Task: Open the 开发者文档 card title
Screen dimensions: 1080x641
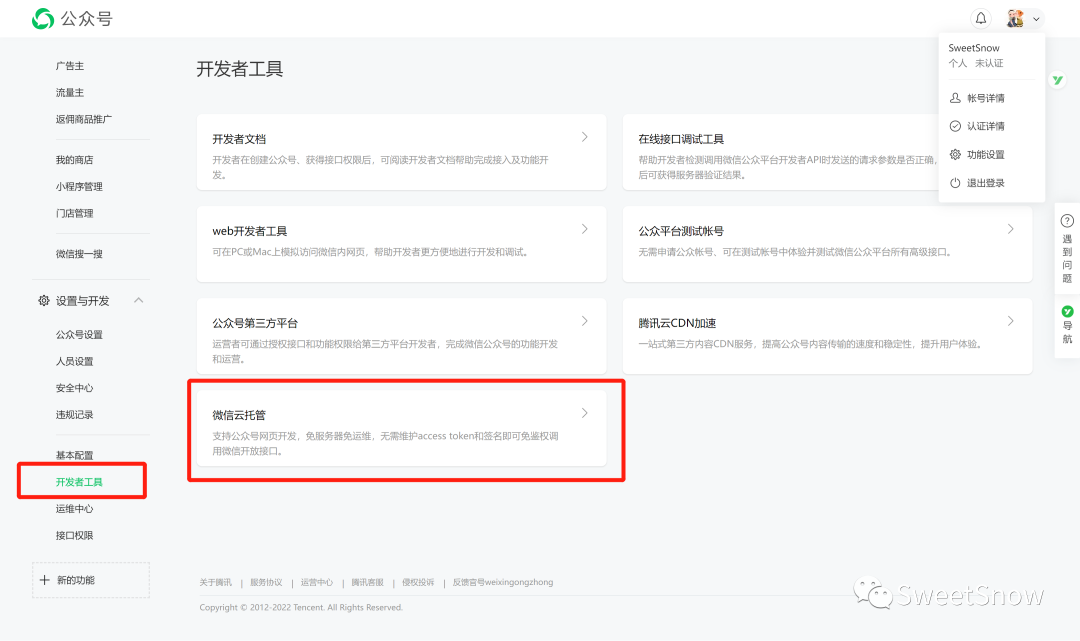Action: coord(239,139)
